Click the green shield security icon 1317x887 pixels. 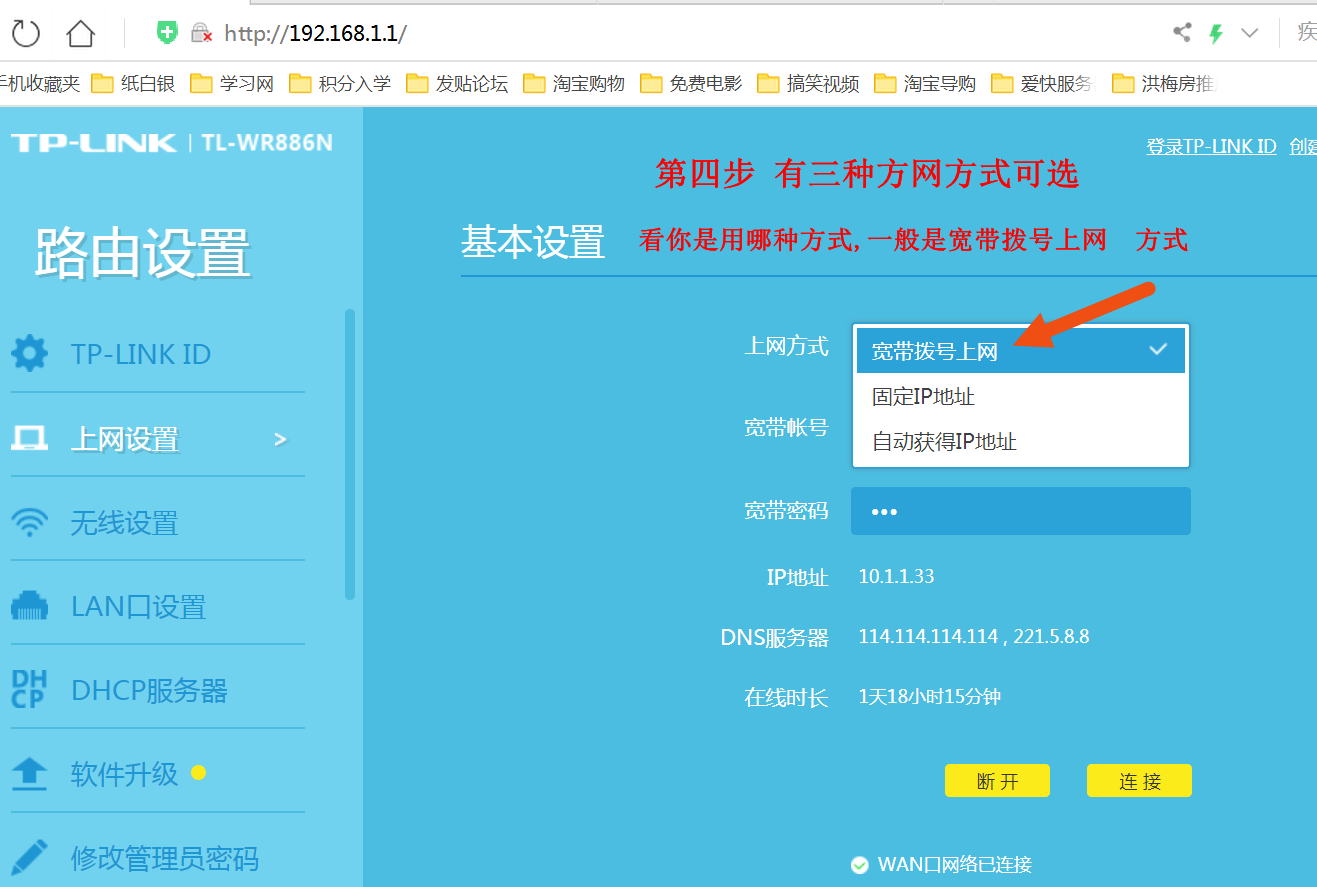(x=167, y=33)
